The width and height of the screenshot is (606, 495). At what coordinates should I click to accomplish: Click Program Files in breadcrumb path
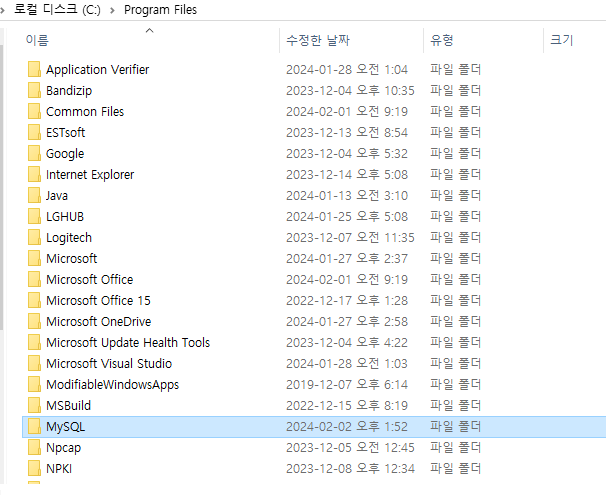[x=160, y=10]
